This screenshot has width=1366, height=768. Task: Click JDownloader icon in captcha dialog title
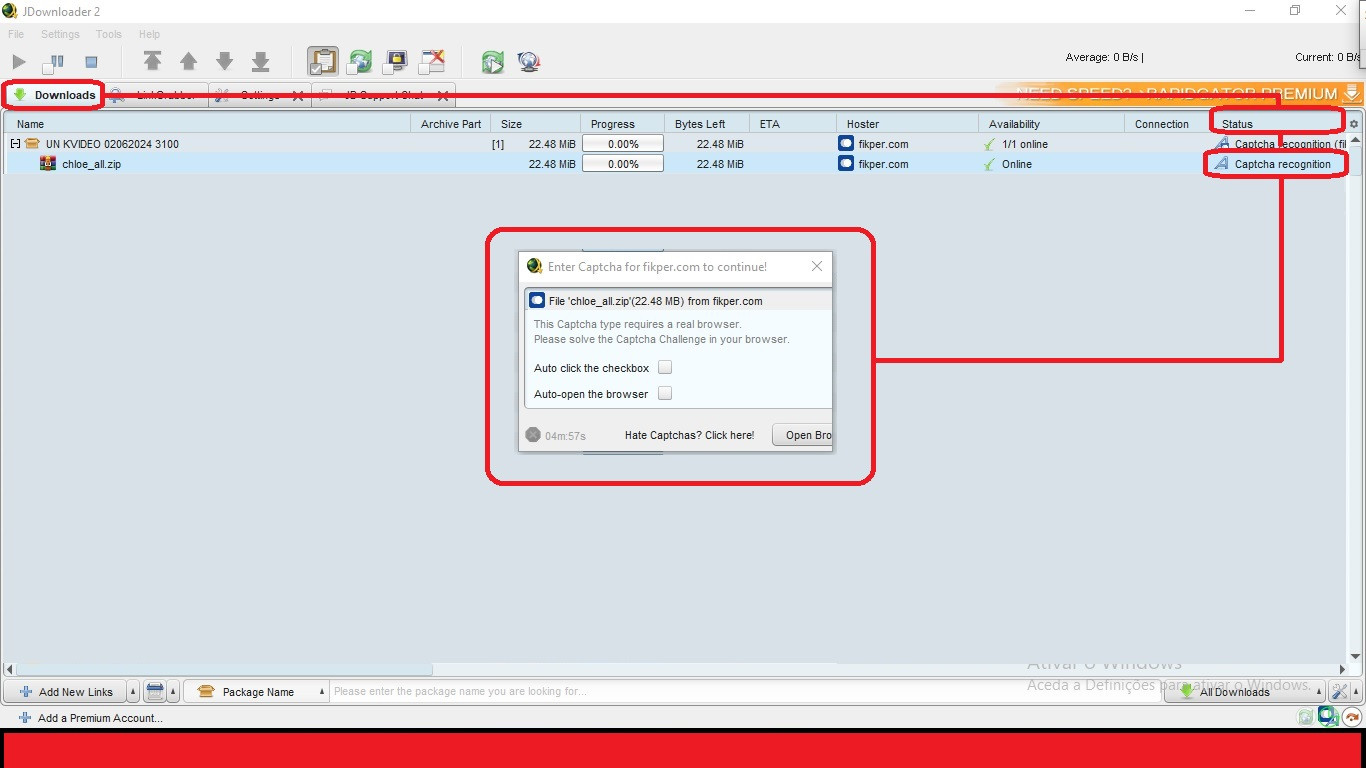coord(535,266)
